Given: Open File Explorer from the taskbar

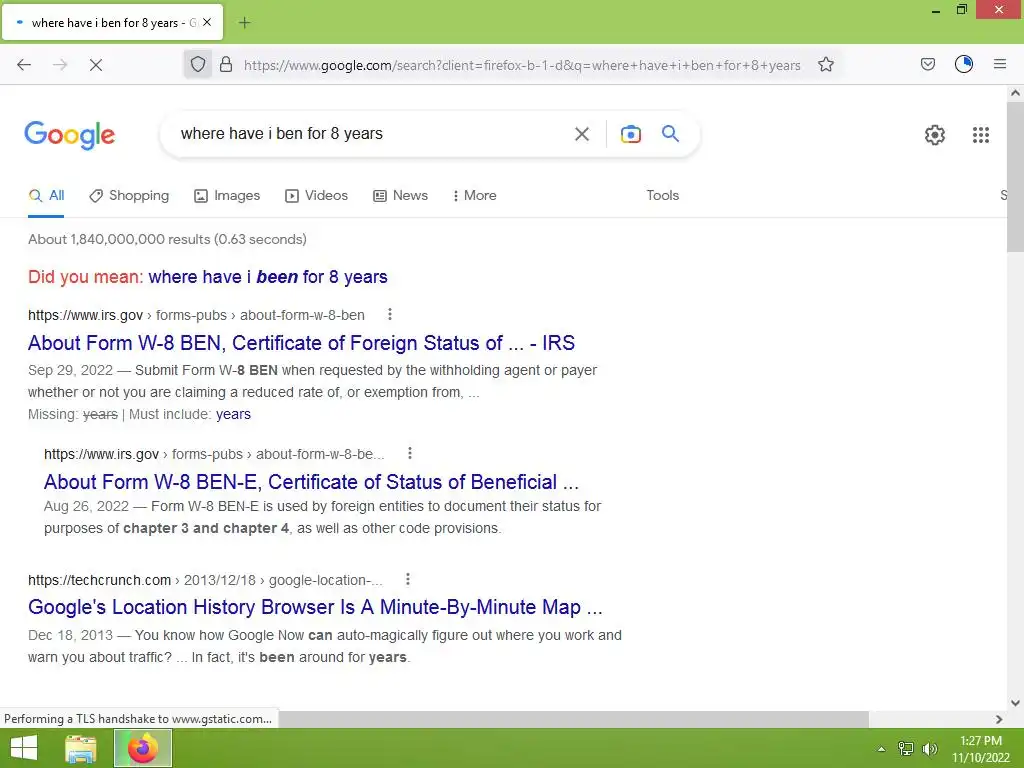Looking at the screenshot, I should [81, 748].
